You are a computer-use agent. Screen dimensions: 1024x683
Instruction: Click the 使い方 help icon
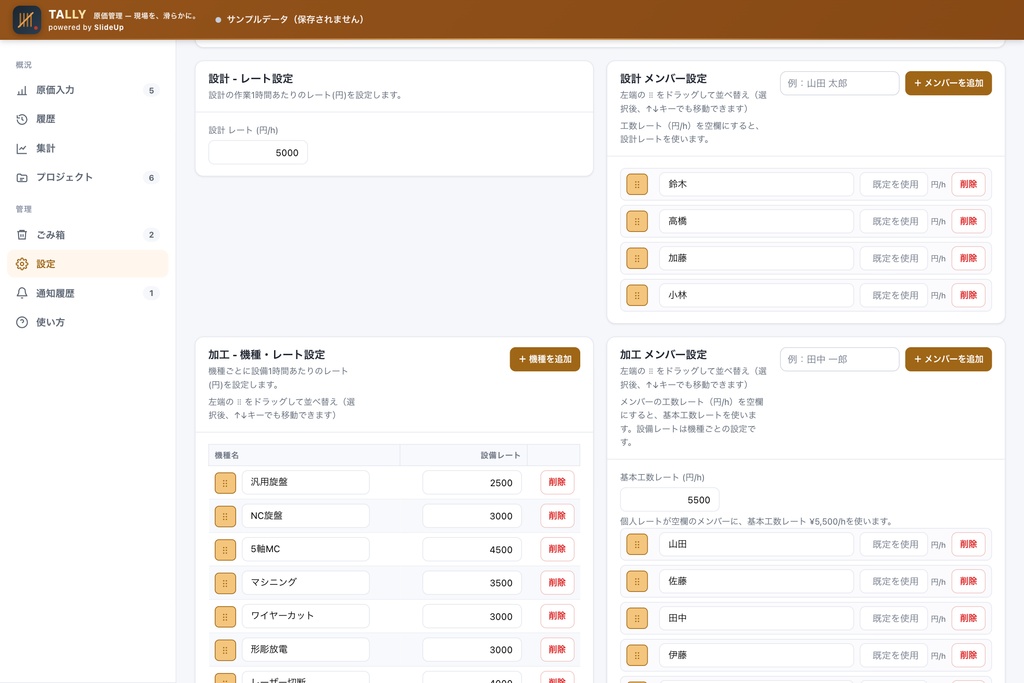(x=22, y=322)
